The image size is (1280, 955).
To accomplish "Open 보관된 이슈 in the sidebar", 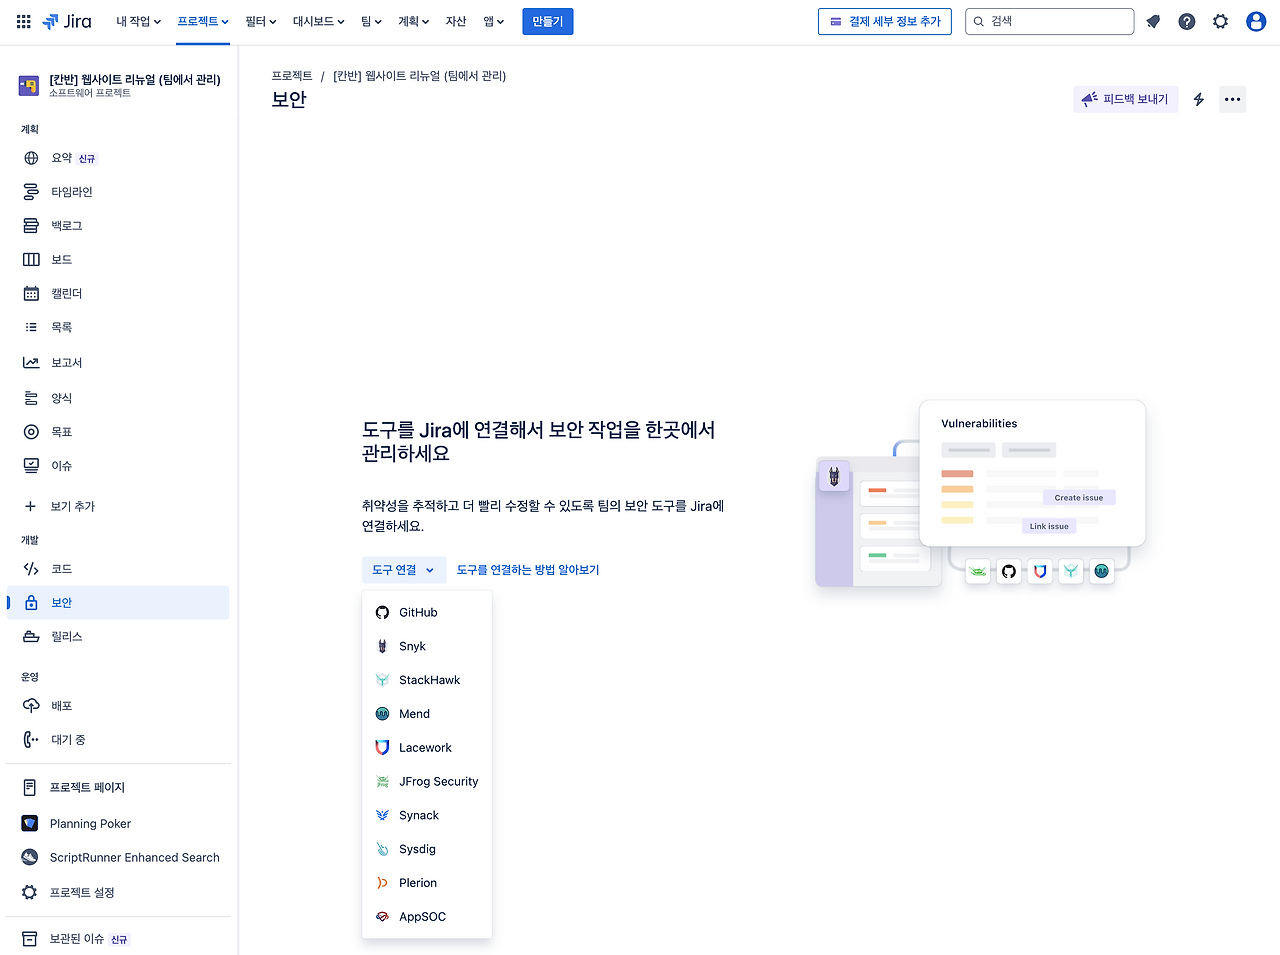I will click(x=118, y=939).
